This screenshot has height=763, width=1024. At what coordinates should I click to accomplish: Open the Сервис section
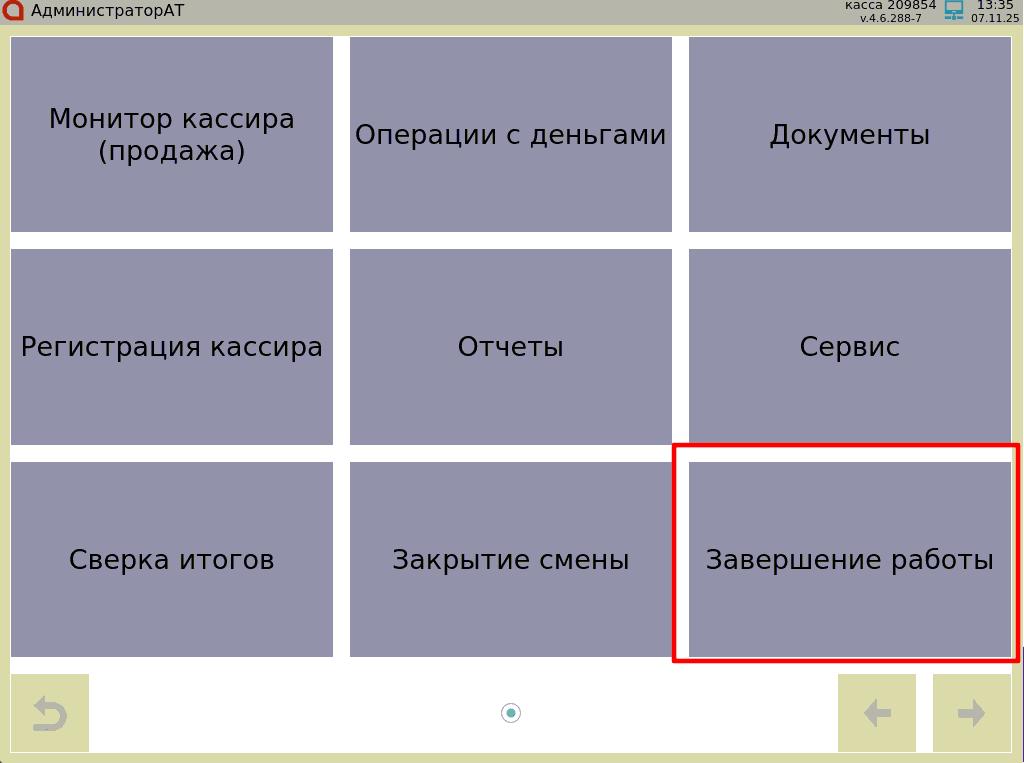850,347
